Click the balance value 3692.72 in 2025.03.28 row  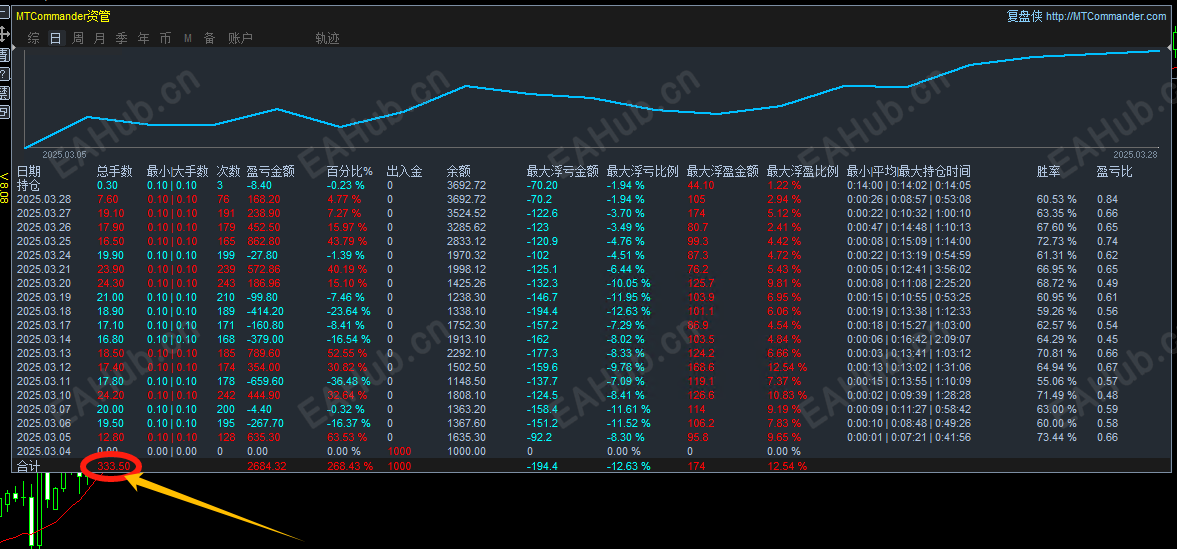click(466, 199)
